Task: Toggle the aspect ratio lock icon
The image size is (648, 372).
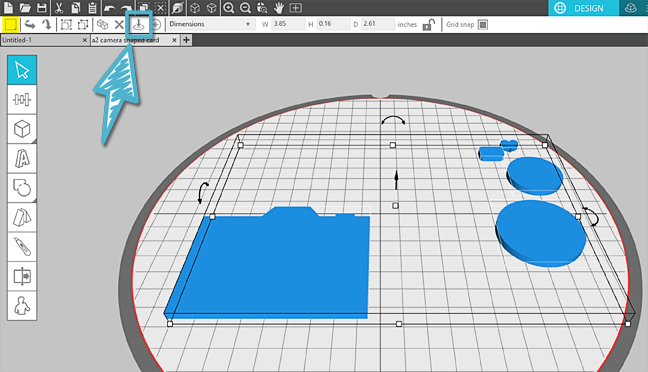Action: click(429, 24)
